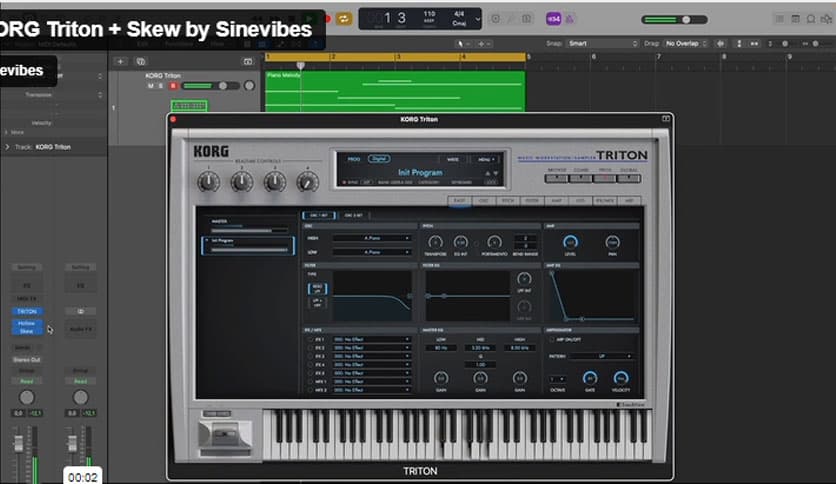Click the arpeggiator Gate knob
Viewport: 836px width, 484px height.
tap(590, 378)
